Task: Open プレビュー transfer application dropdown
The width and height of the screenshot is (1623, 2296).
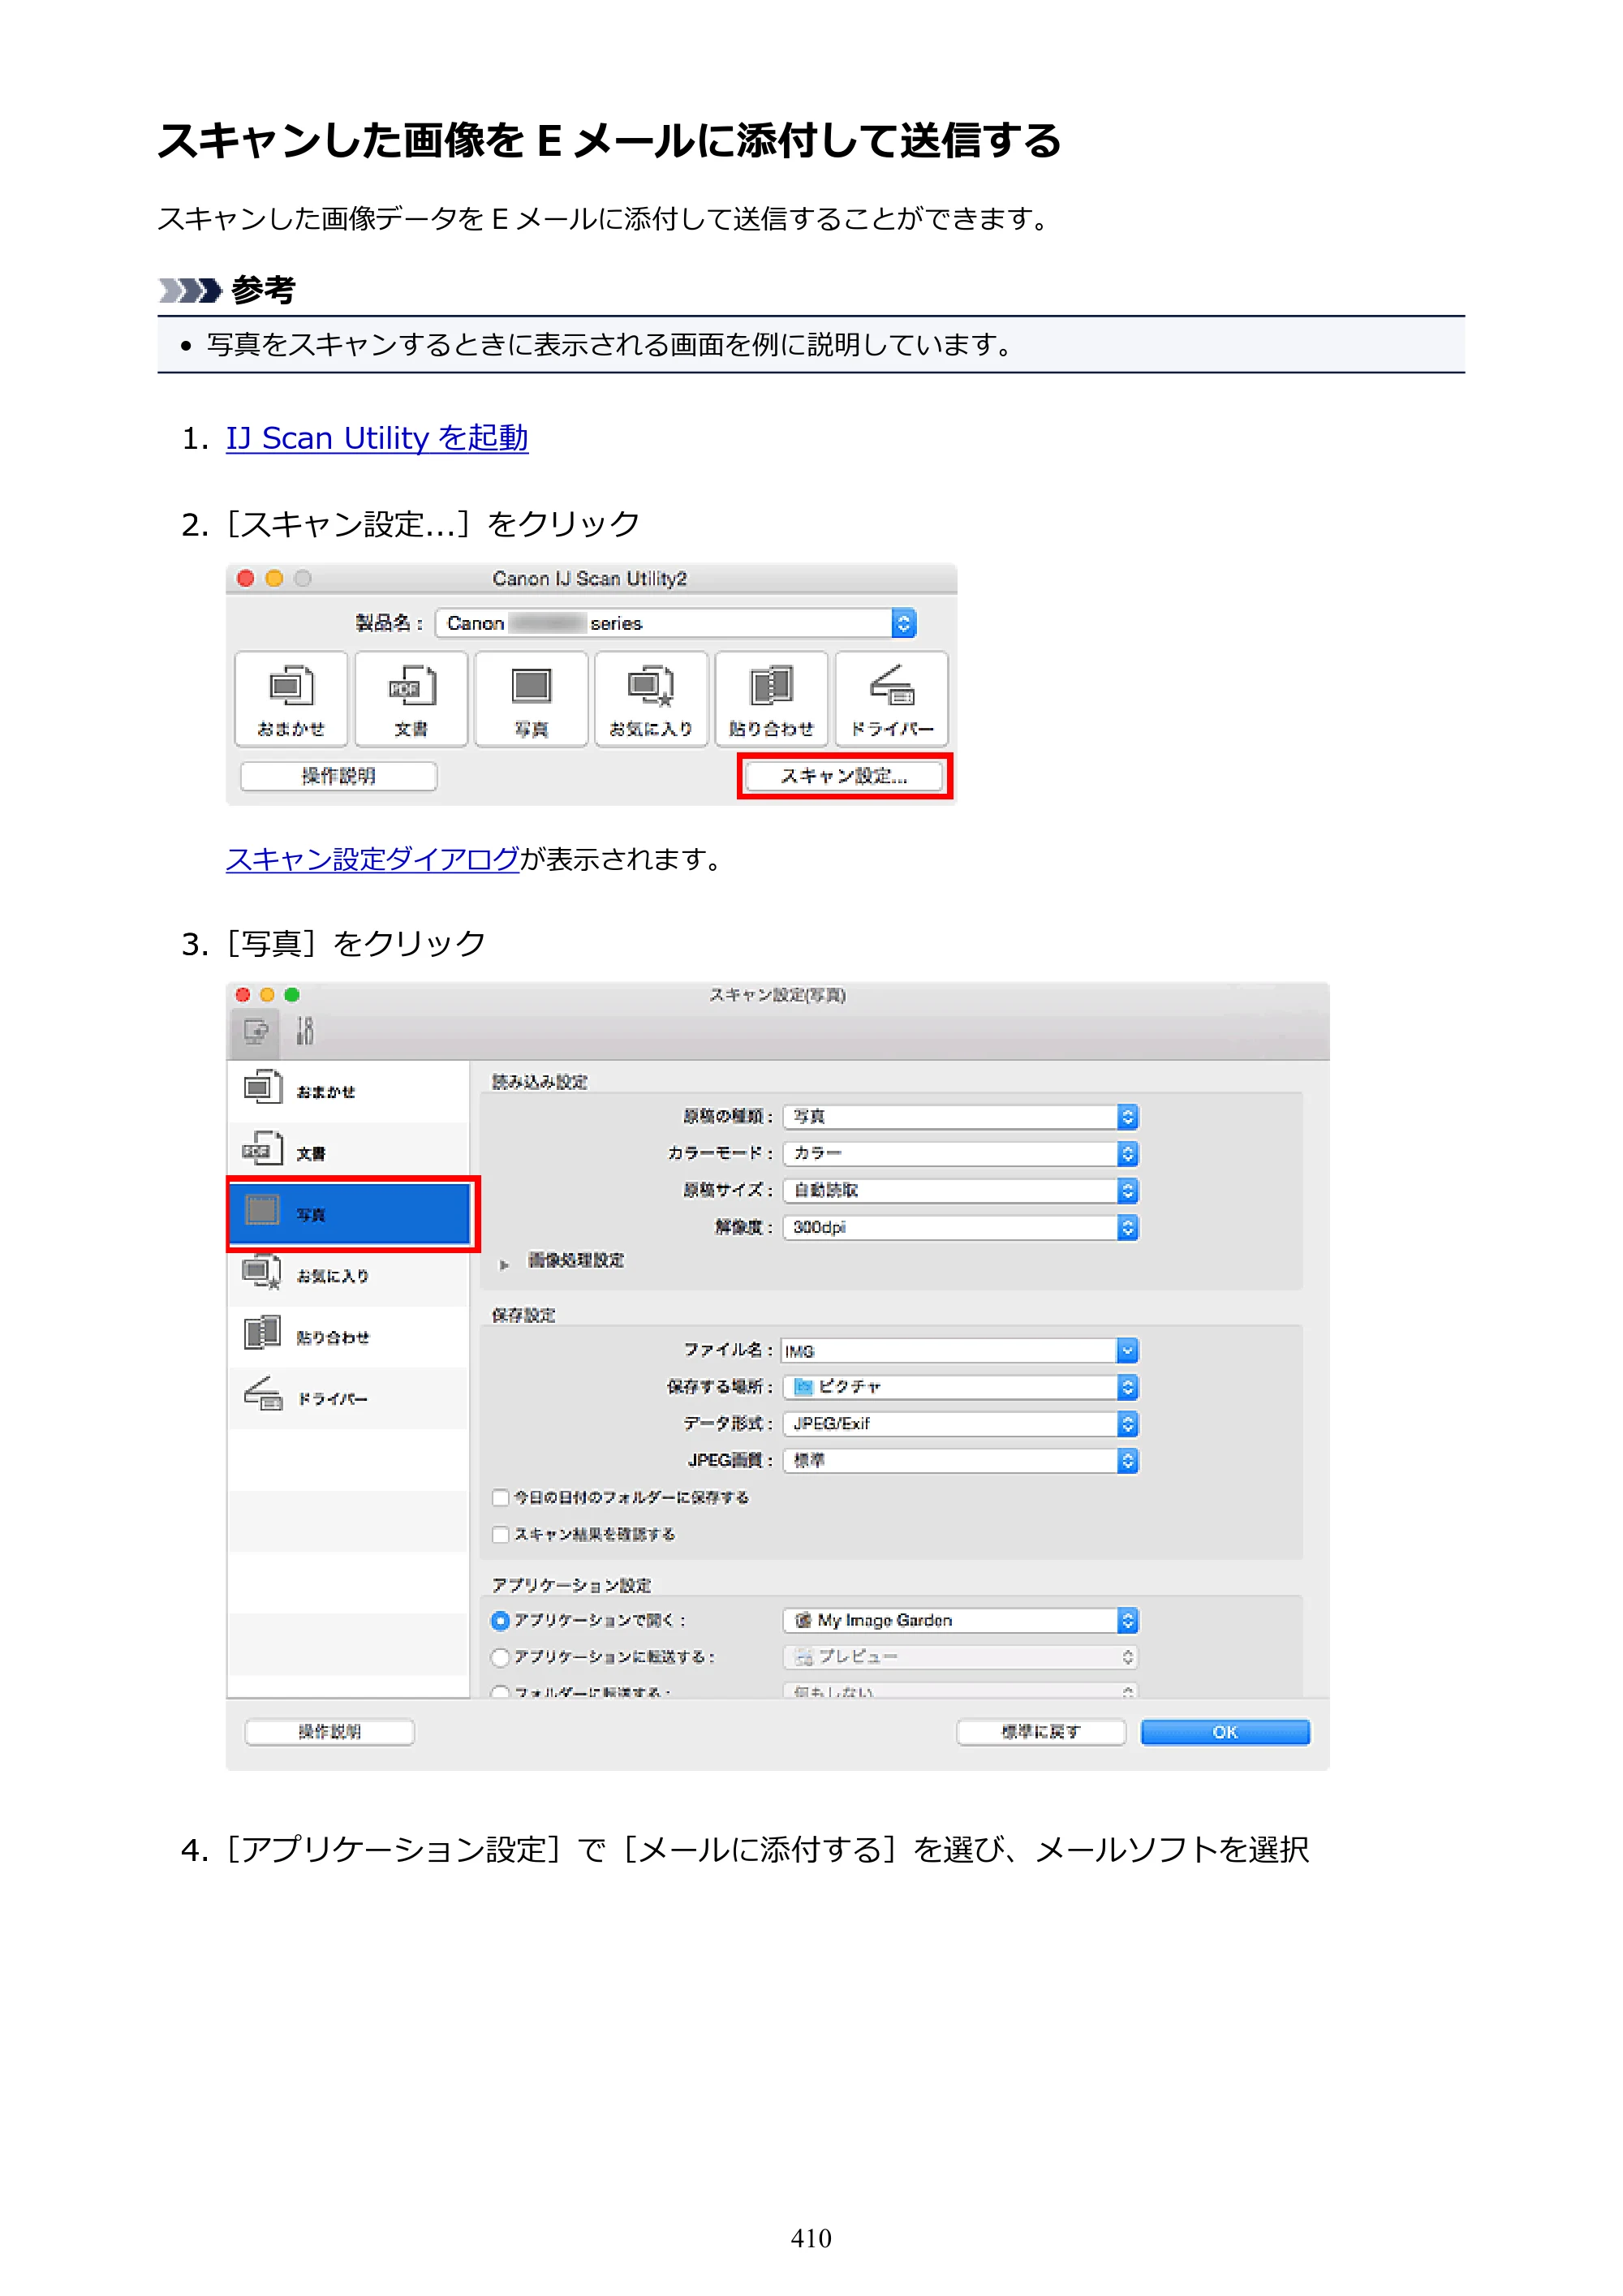Action: point(961,1657)
